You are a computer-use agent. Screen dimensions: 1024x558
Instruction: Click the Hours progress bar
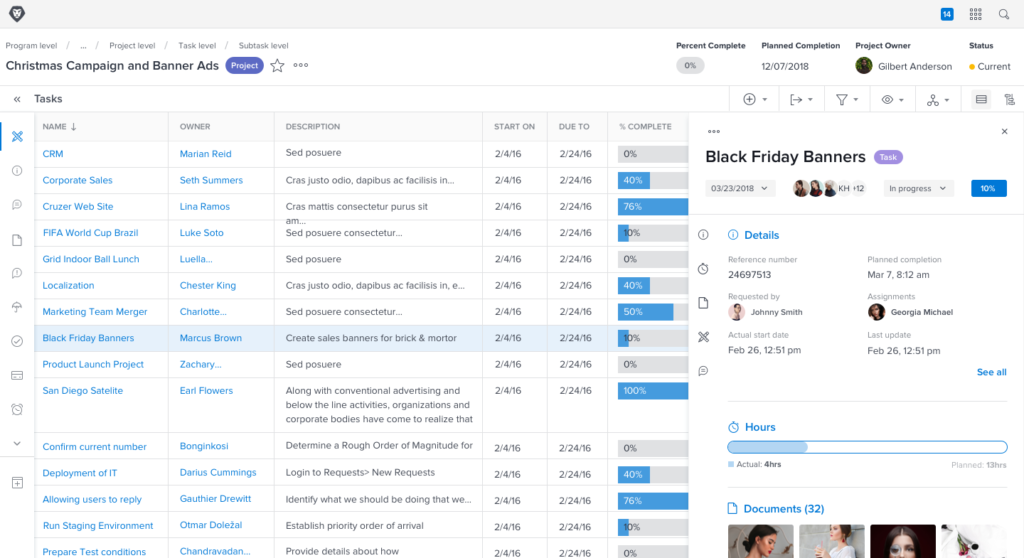pyautogui.click(x=867, y=447)
